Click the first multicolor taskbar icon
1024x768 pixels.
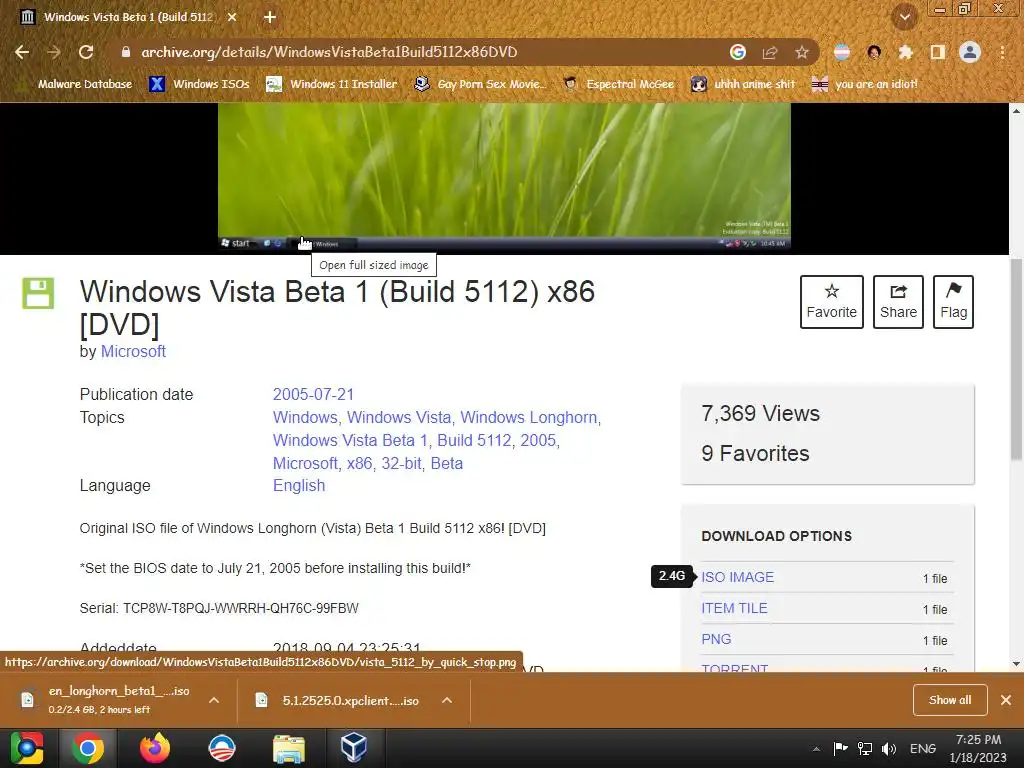click(26, 748)
